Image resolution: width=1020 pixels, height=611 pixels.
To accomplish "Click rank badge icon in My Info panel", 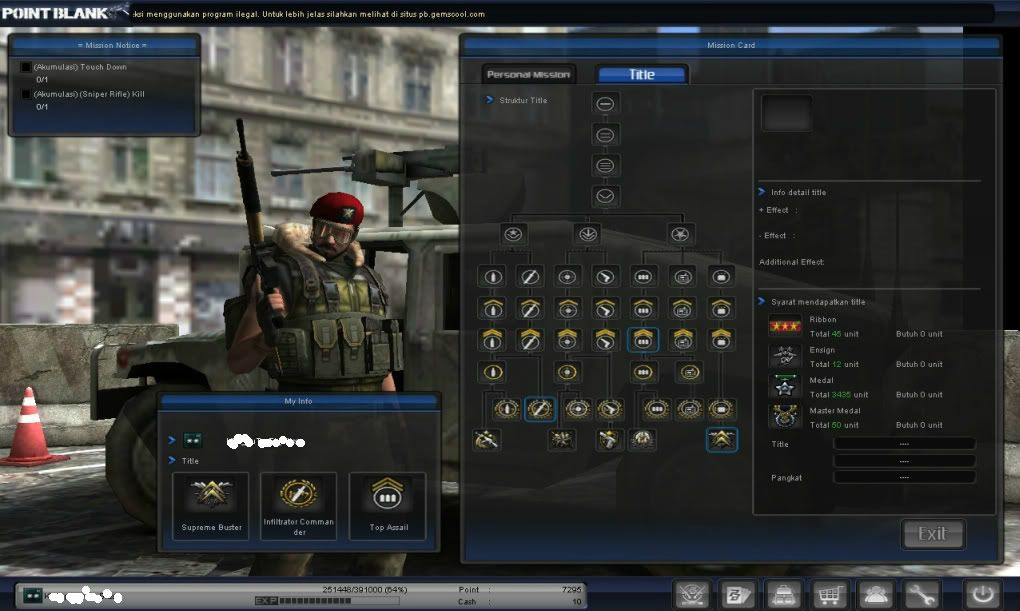I will tap(193, 441).
